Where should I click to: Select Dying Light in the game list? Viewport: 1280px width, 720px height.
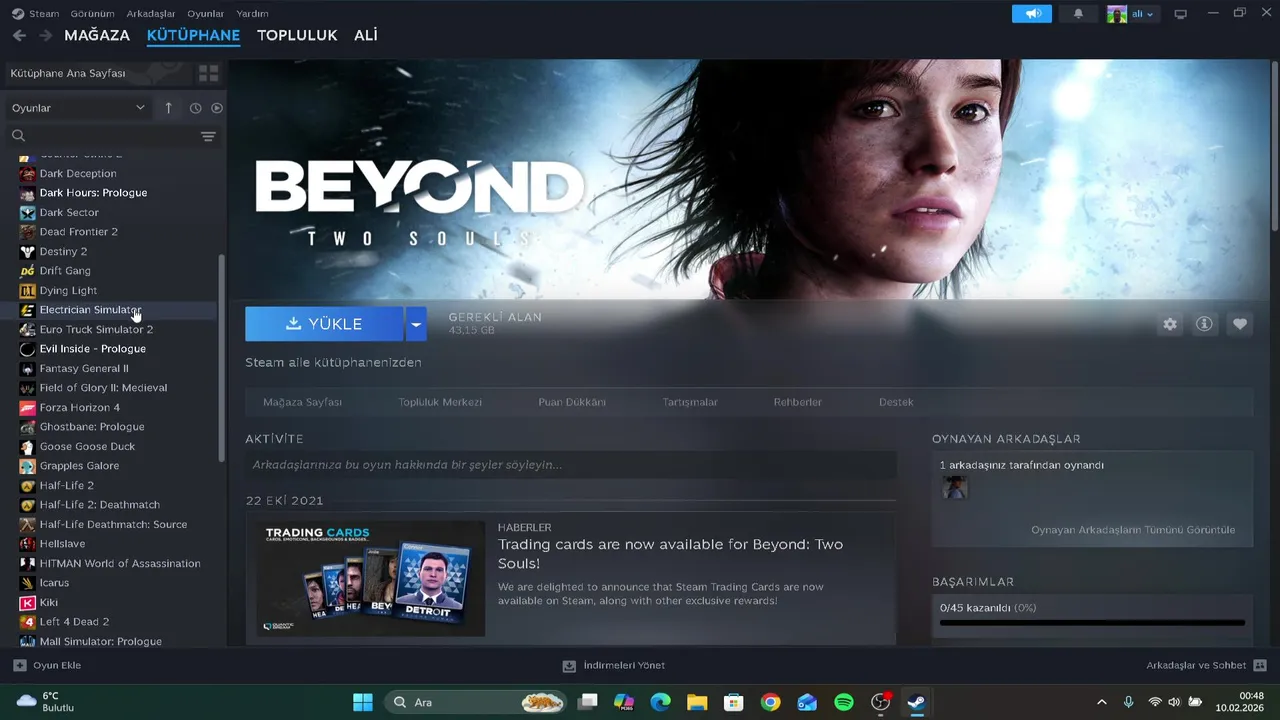[68, 290]
